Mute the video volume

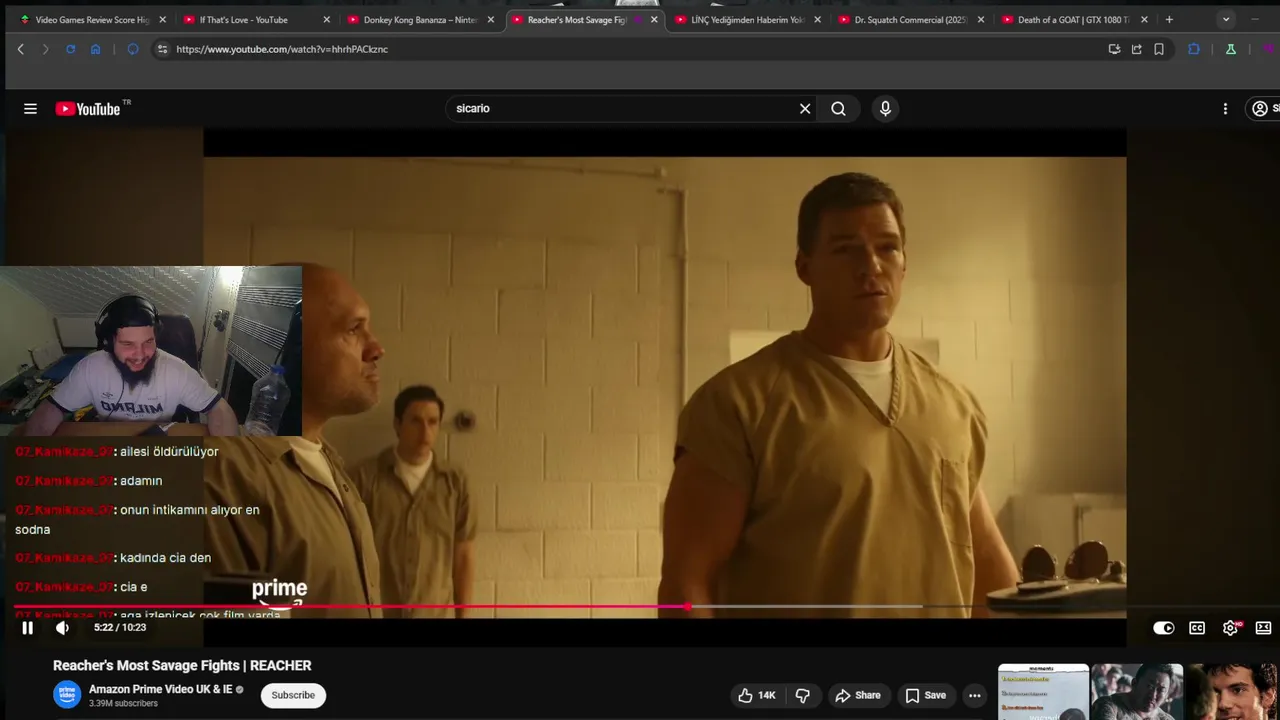[62, 628]
